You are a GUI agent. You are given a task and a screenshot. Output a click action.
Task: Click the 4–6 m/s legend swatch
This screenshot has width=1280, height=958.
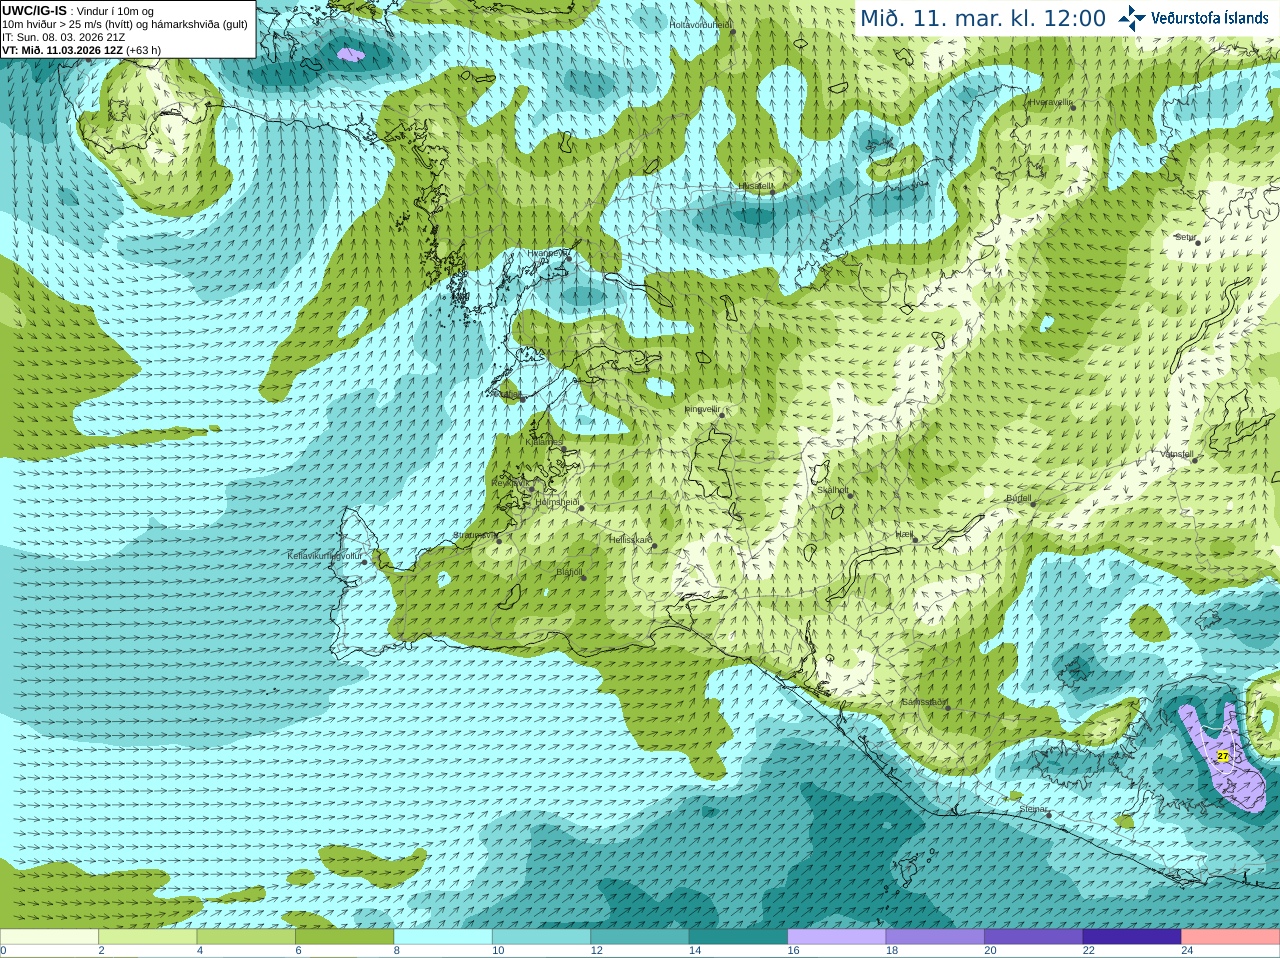coord(246,937)
